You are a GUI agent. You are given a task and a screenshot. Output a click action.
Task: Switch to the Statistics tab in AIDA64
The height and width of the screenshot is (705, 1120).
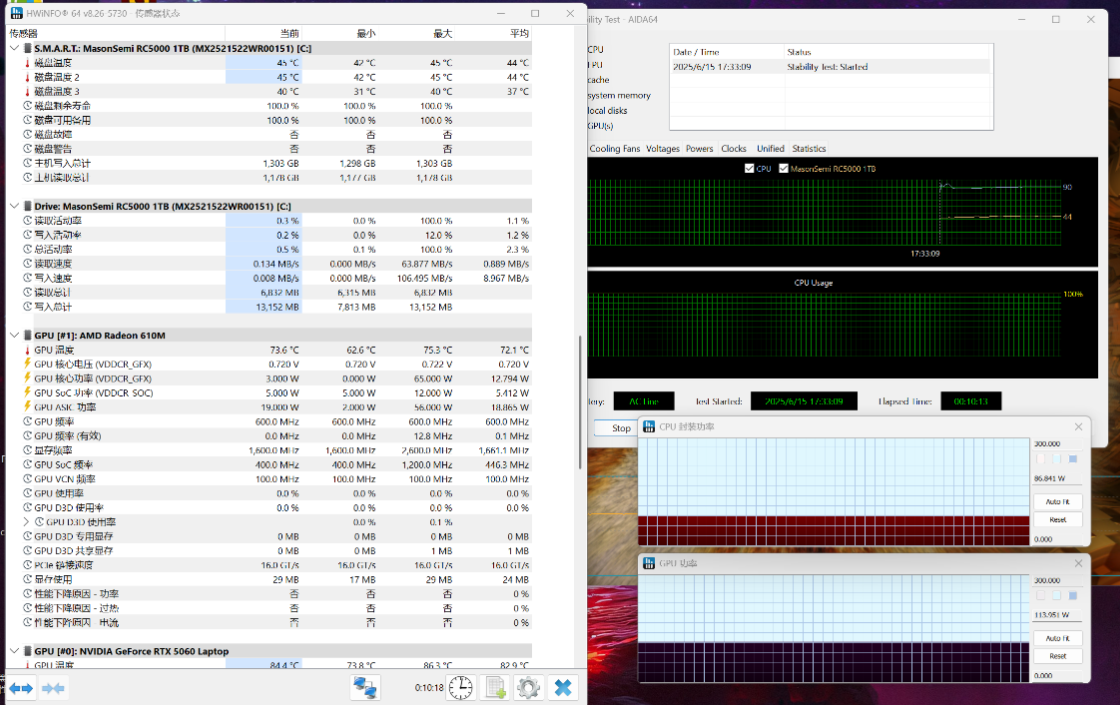pos(809,149)
